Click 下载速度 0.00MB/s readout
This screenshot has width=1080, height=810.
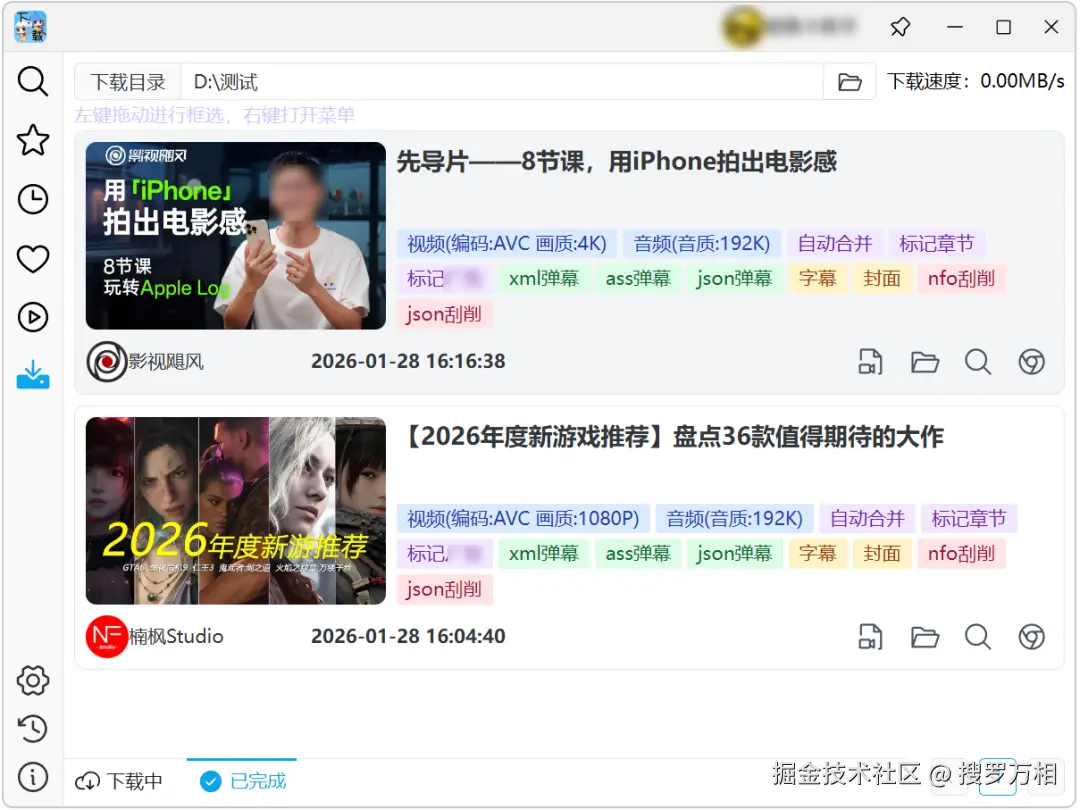coord(975,81)
